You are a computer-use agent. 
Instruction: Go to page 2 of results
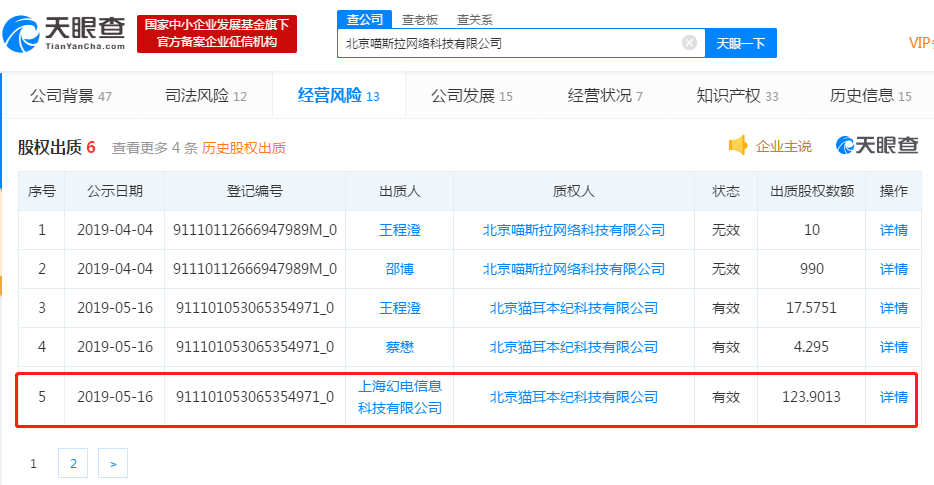tap(73, 463)
